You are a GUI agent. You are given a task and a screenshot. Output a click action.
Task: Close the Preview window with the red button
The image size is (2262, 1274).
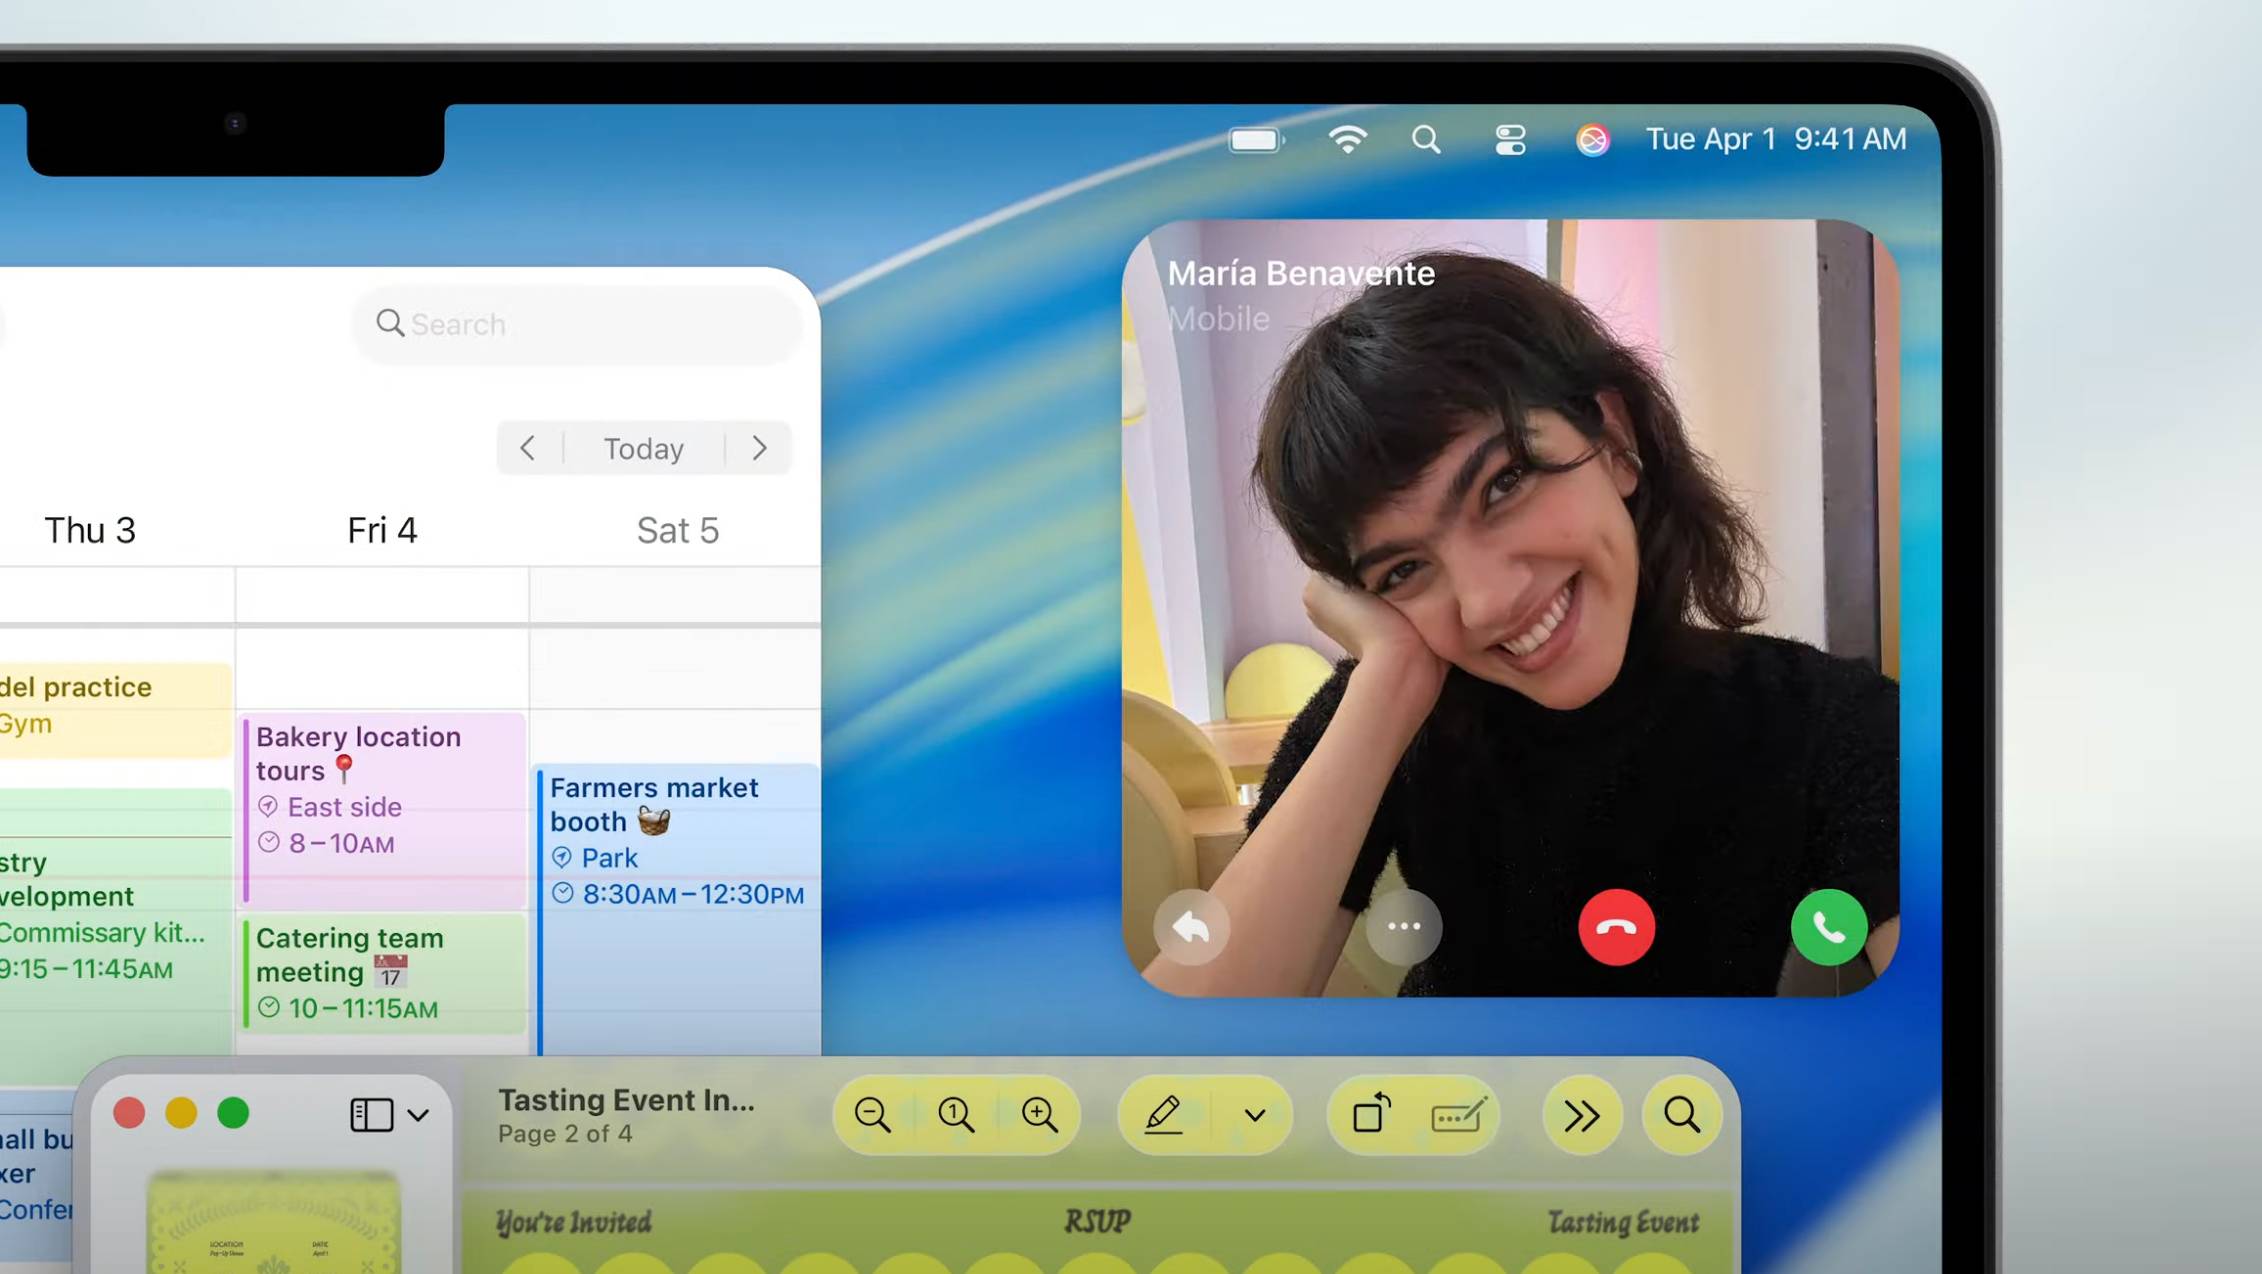point(129,1113)
